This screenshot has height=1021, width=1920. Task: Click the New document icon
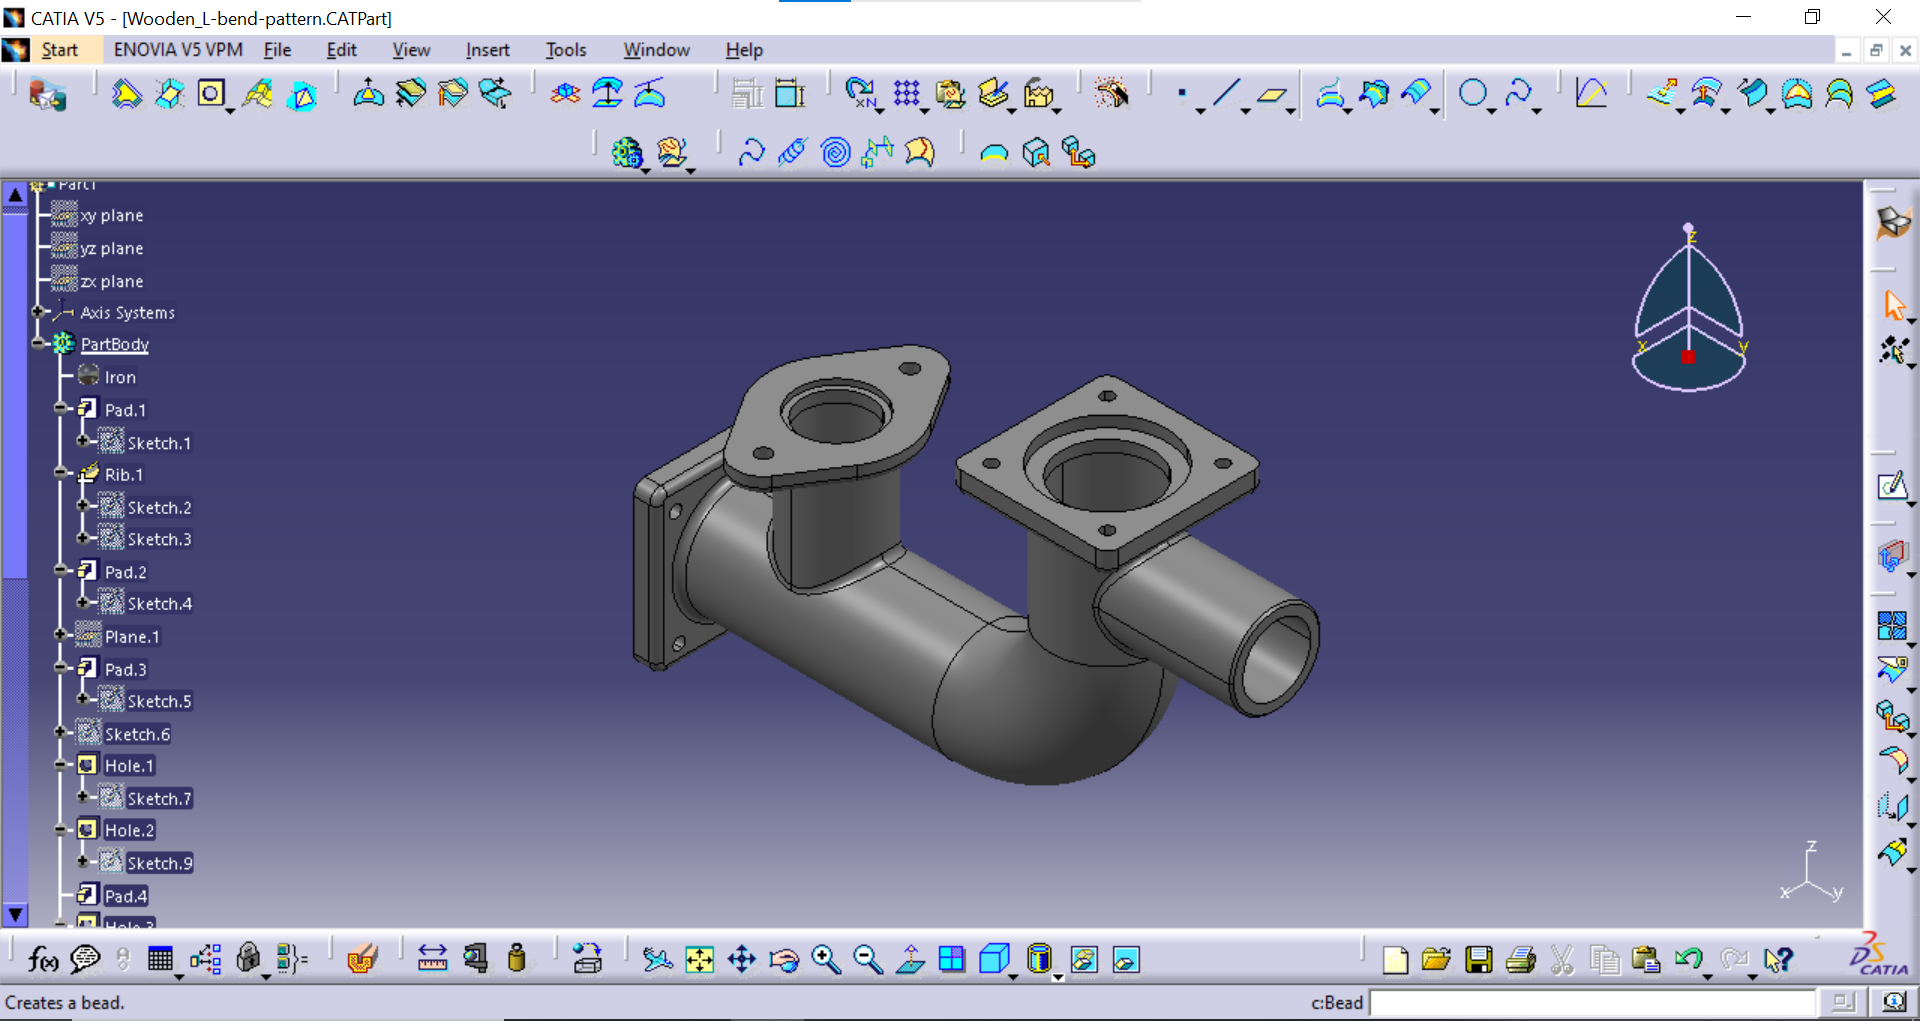pos(1394,960)
